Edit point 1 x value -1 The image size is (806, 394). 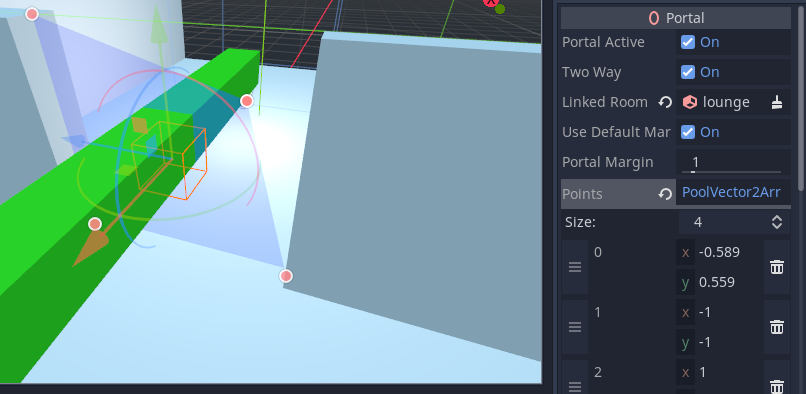730,312
